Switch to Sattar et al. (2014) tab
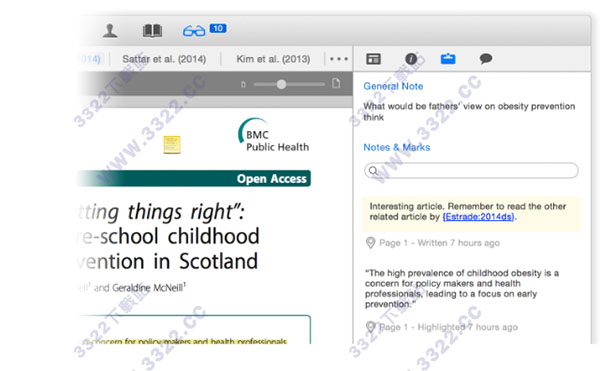 pyautogui.click(x=164, y=59)
